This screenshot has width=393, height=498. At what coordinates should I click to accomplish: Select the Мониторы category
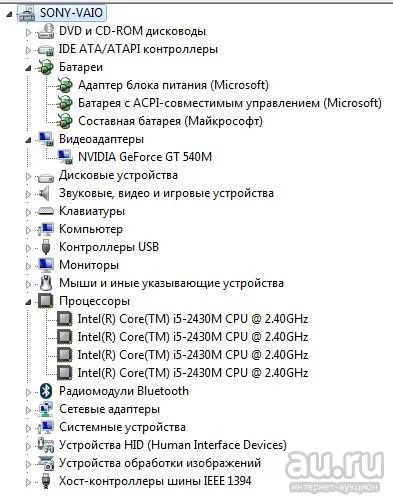click(89, 265)
